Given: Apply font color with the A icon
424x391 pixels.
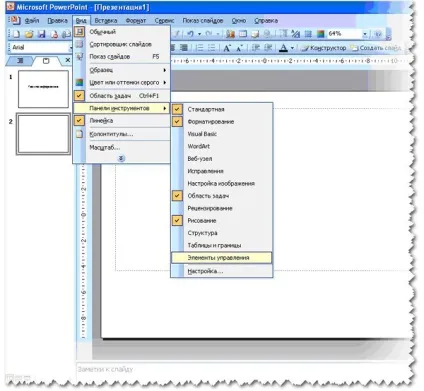Looking at the screenshot, I should (283, 48).
